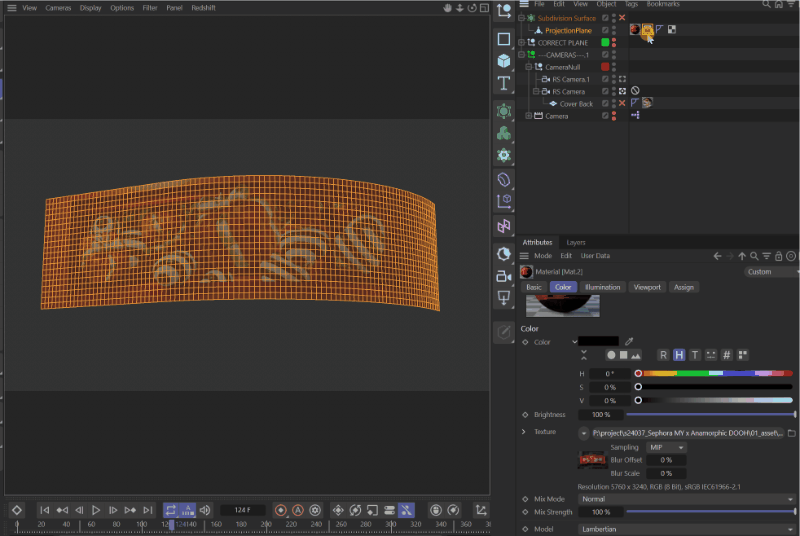Toggle Subdivision Surface enabled state X

tap(622, 18)
